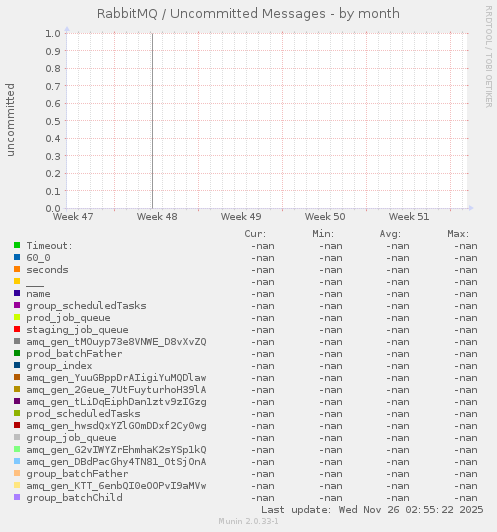Click the 'group_batchChild' legend label
This screenshot has height=532, width=497.
74,498
